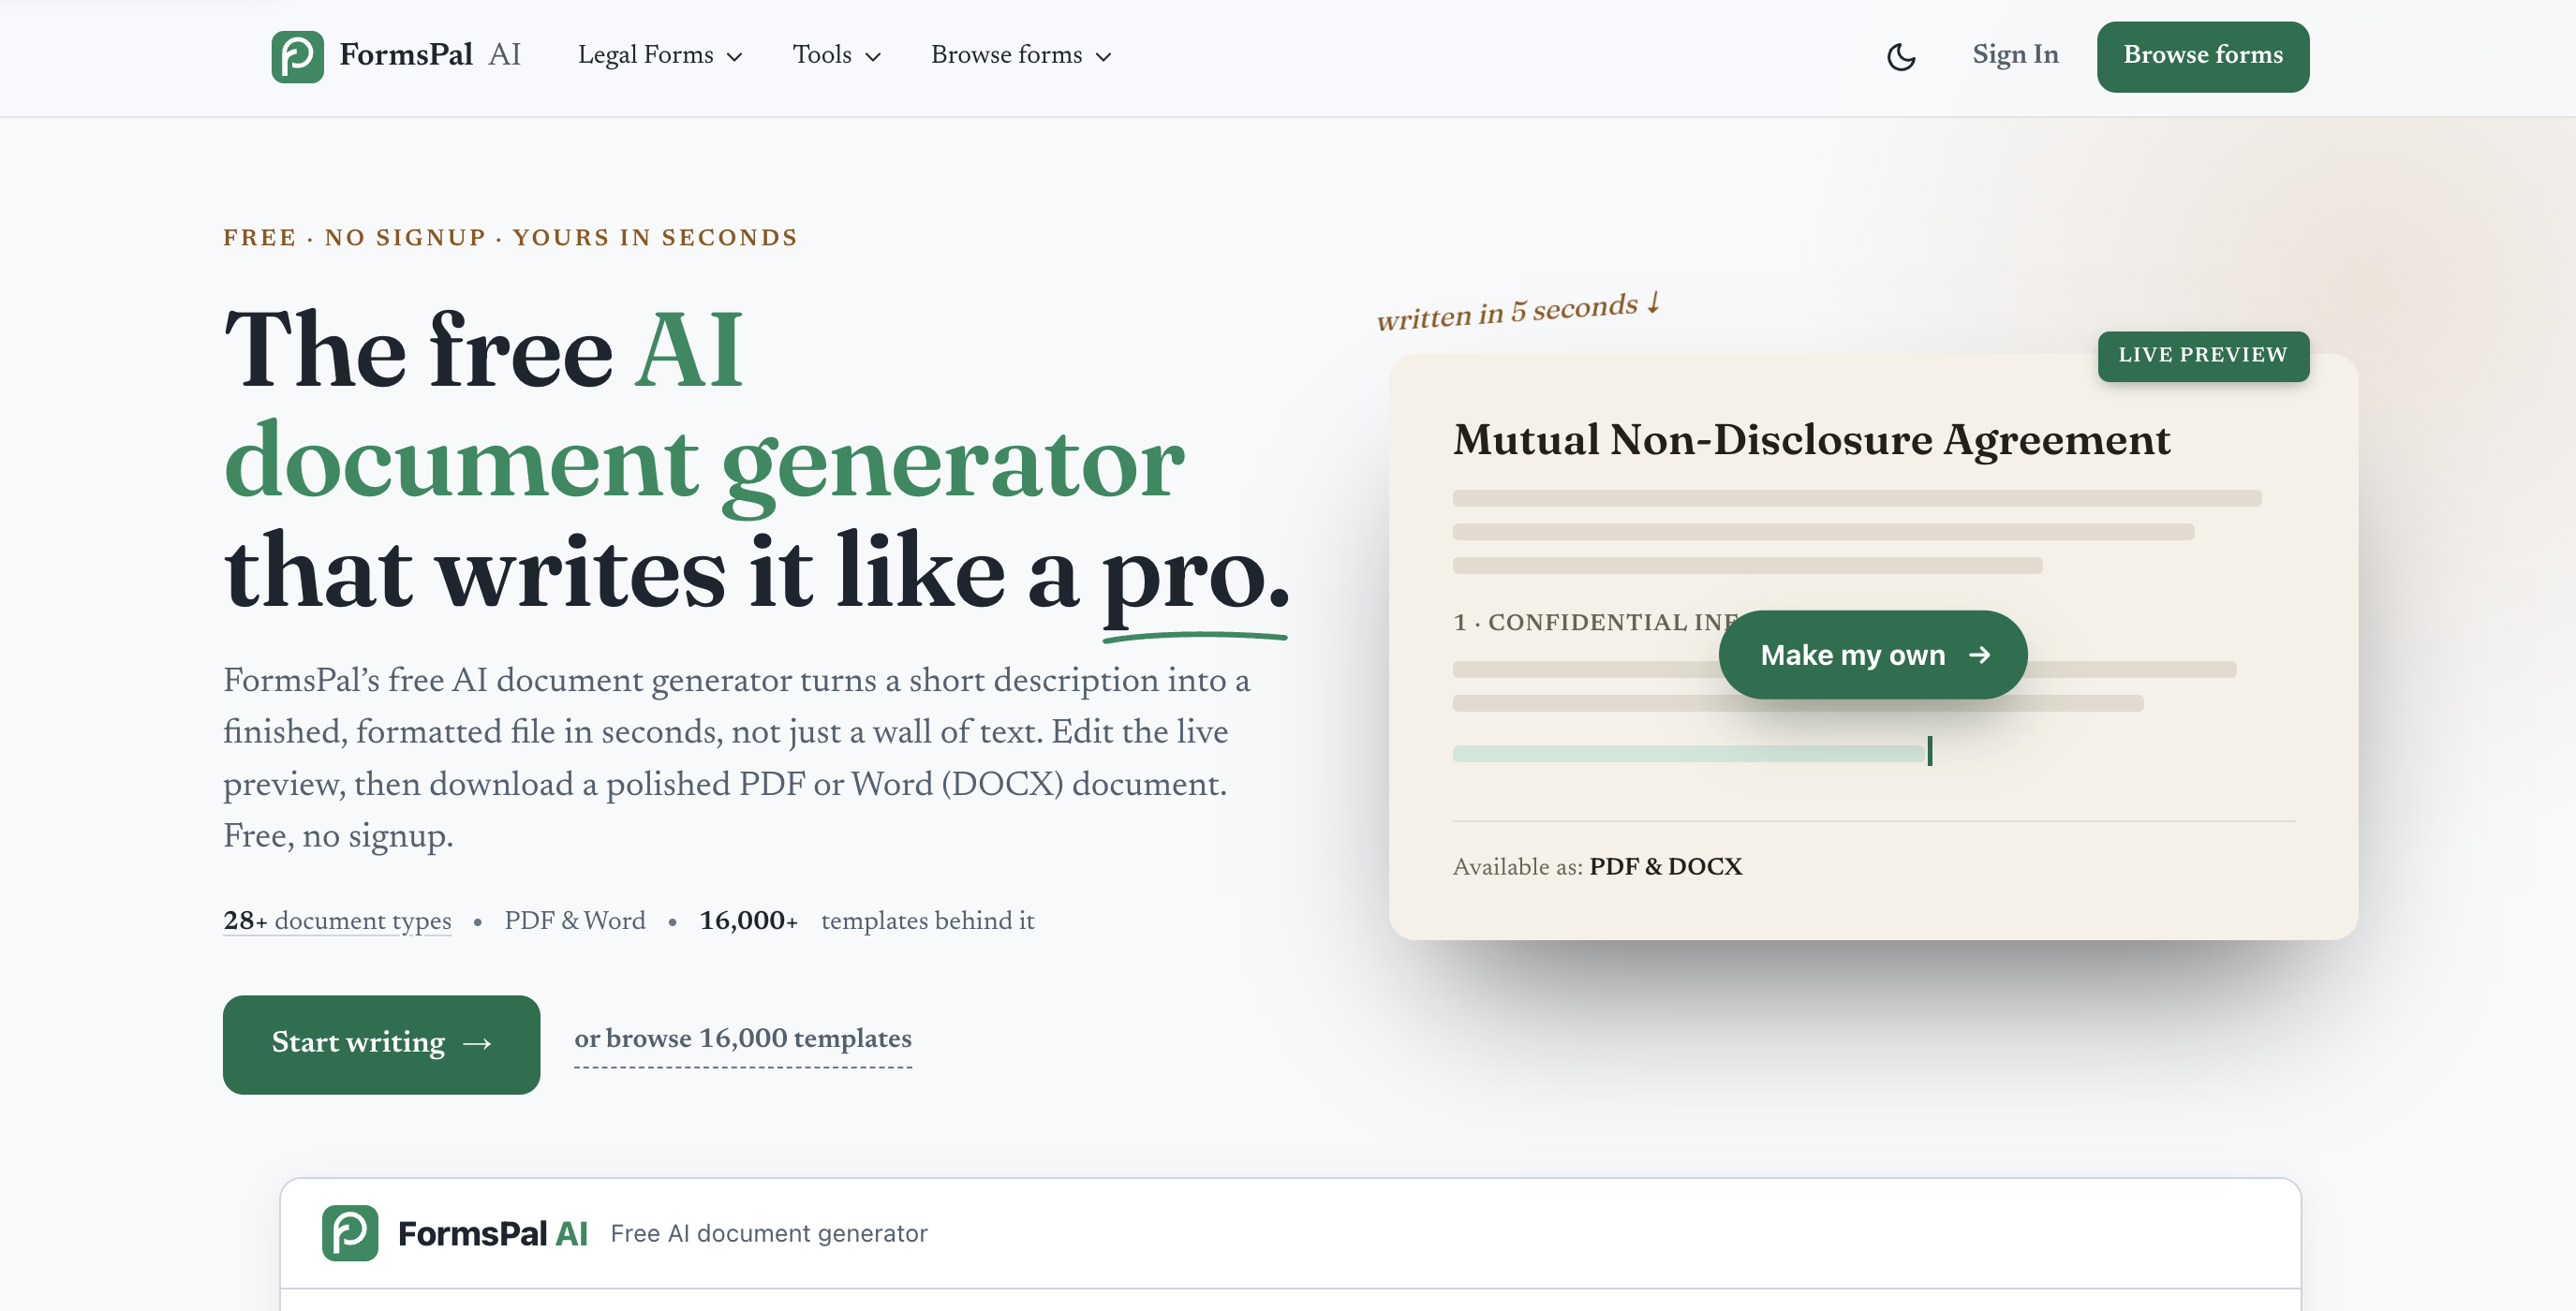Screen dimensions: 2576x1311
Task: Click the '16,000+' templates stat
Action: pos(748,921)
